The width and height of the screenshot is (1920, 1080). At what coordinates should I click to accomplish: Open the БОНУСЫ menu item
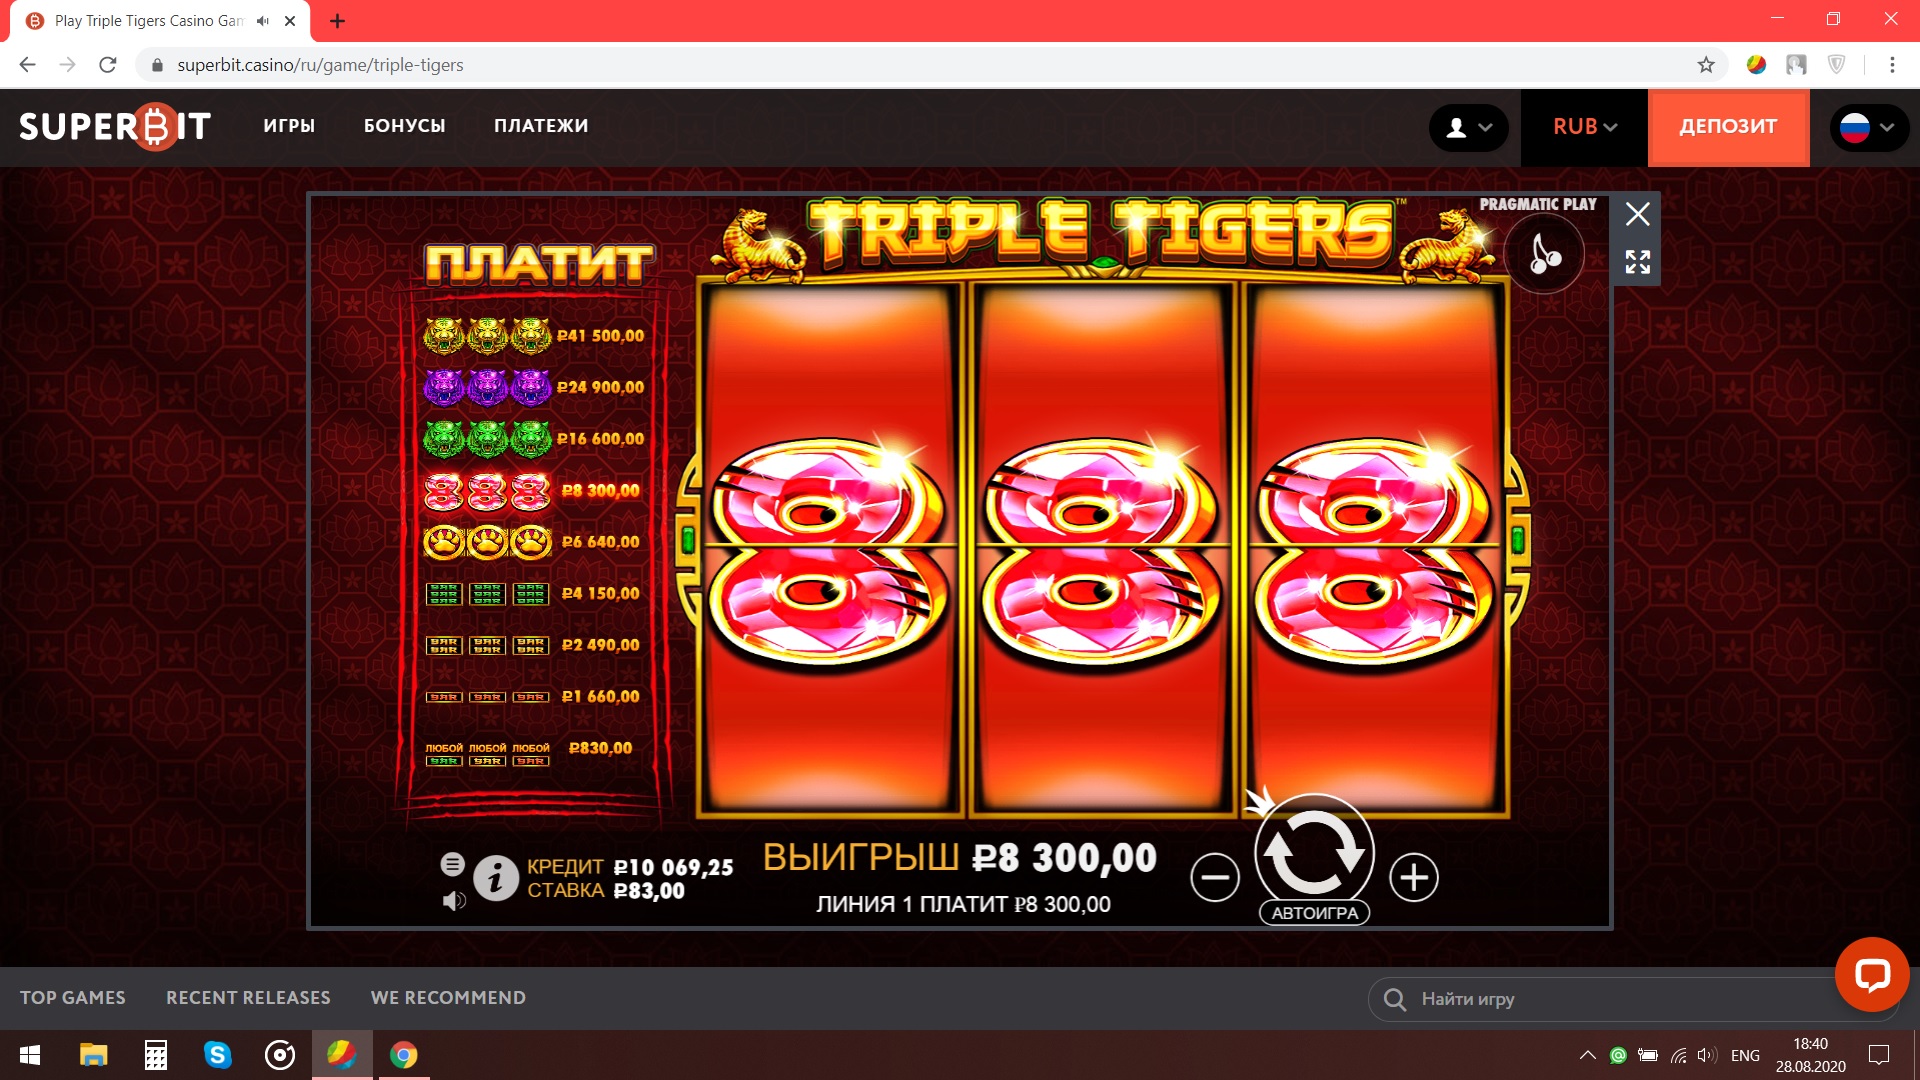[405, 126]
